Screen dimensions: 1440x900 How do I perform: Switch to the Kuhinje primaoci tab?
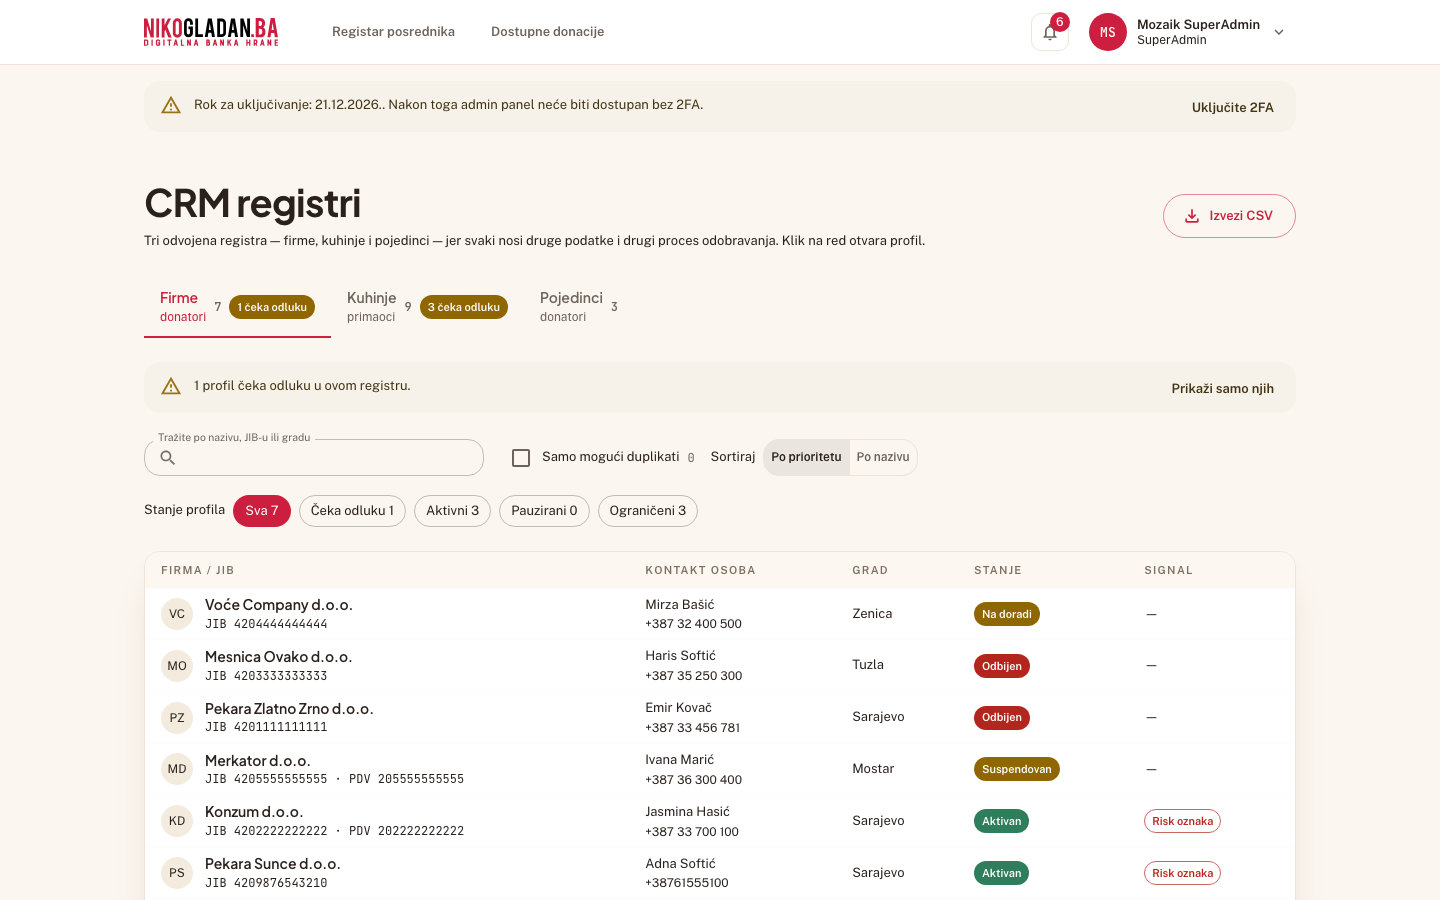427,307
